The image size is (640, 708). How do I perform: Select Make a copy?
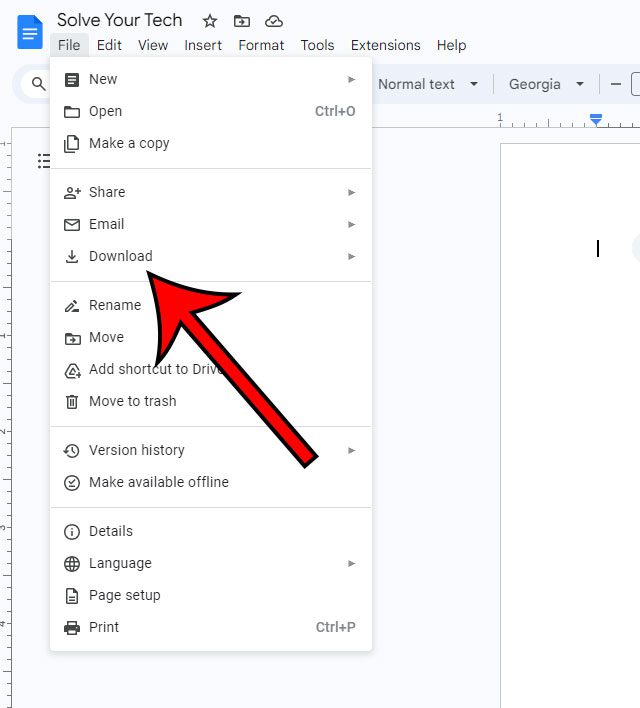coord(129,143)
